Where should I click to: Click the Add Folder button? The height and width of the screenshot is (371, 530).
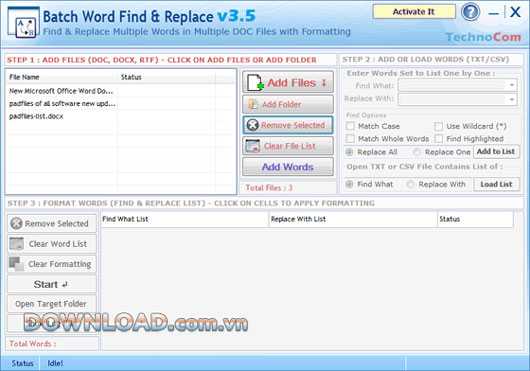pos(288,104)
